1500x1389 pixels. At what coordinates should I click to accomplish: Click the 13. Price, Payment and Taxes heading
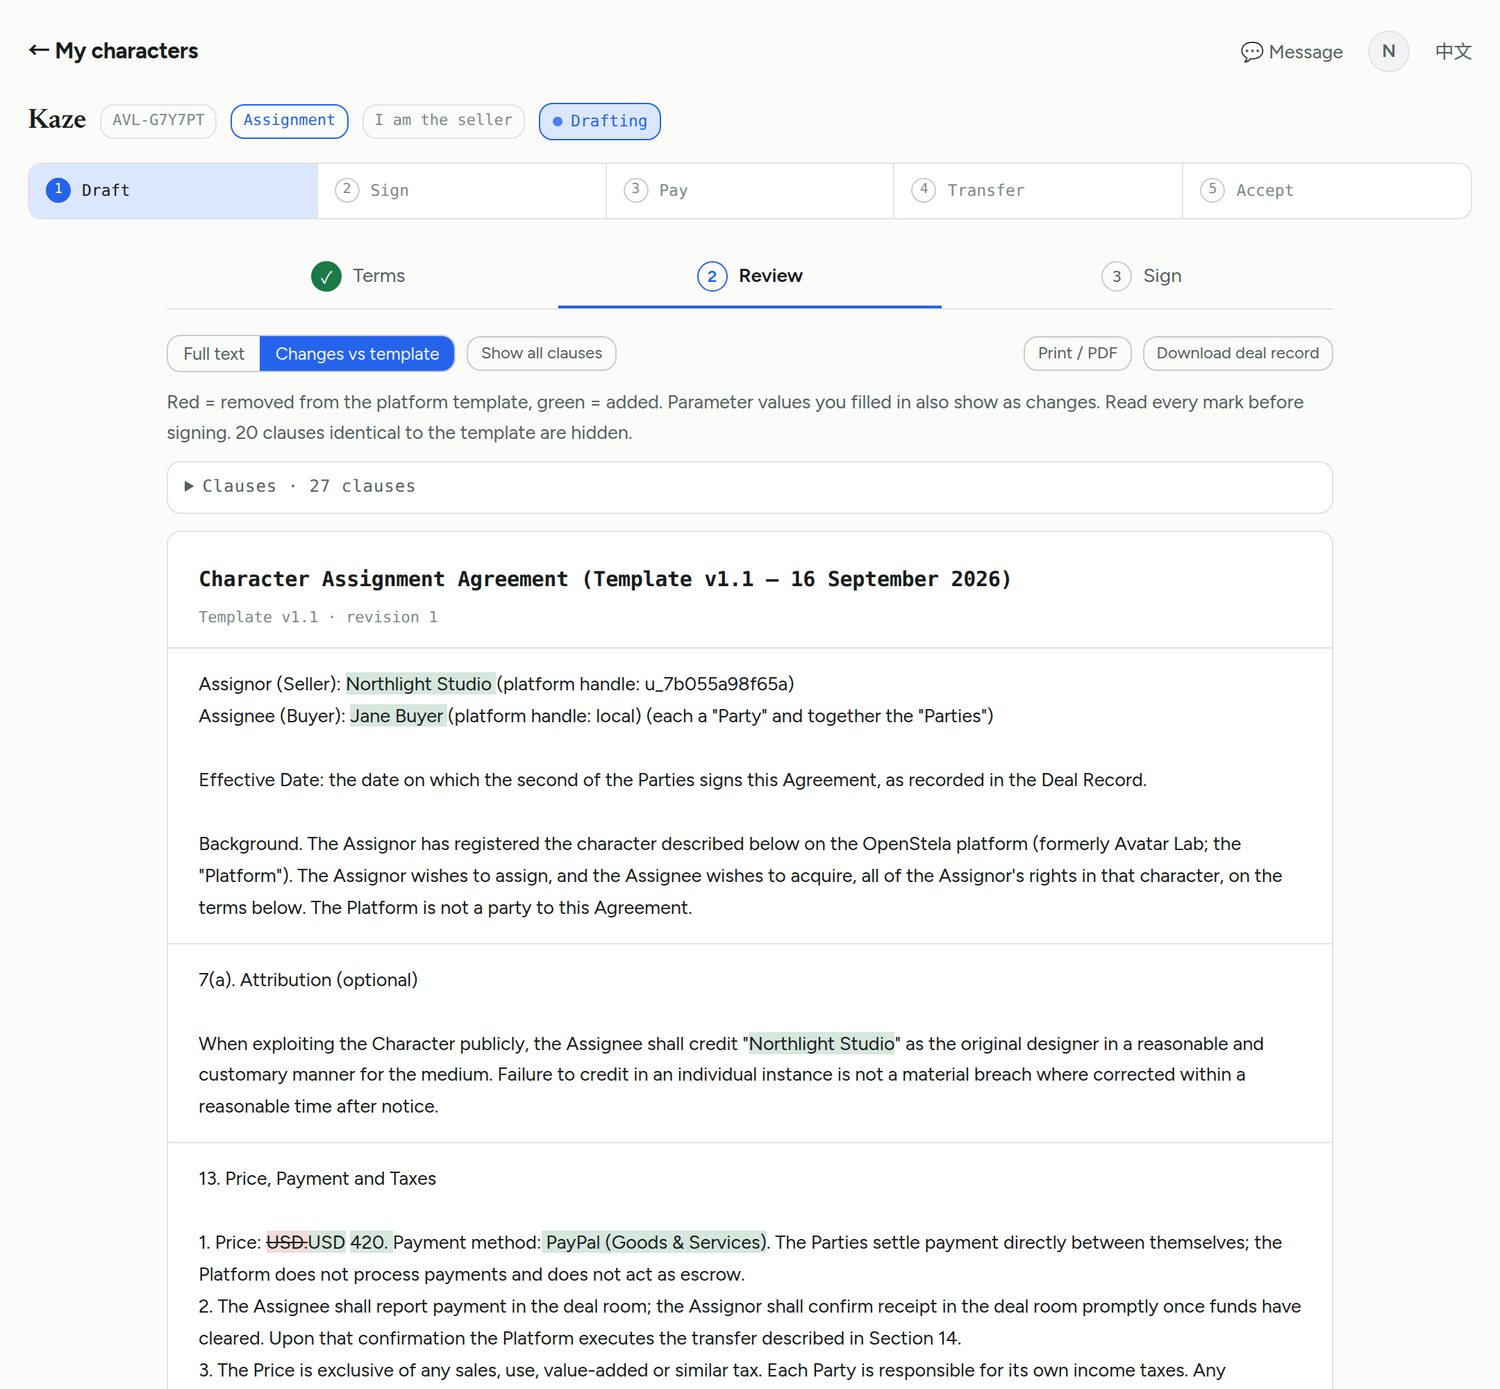317,1179
